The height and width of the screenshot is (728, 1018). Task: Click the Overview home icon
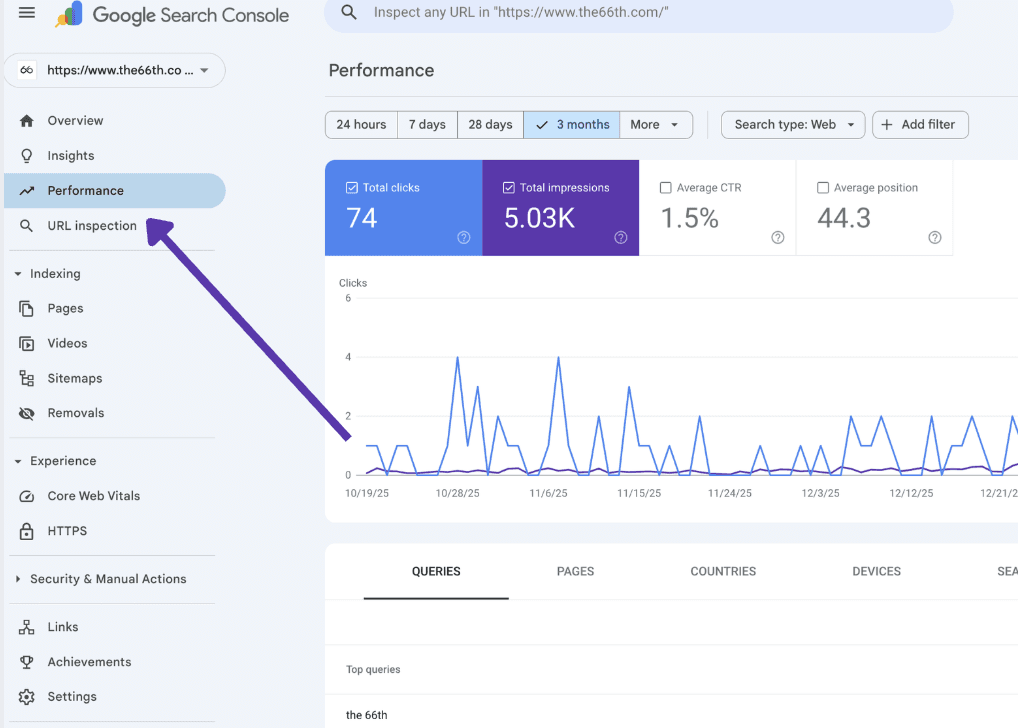pyautogui.click(x=27, y=121)
